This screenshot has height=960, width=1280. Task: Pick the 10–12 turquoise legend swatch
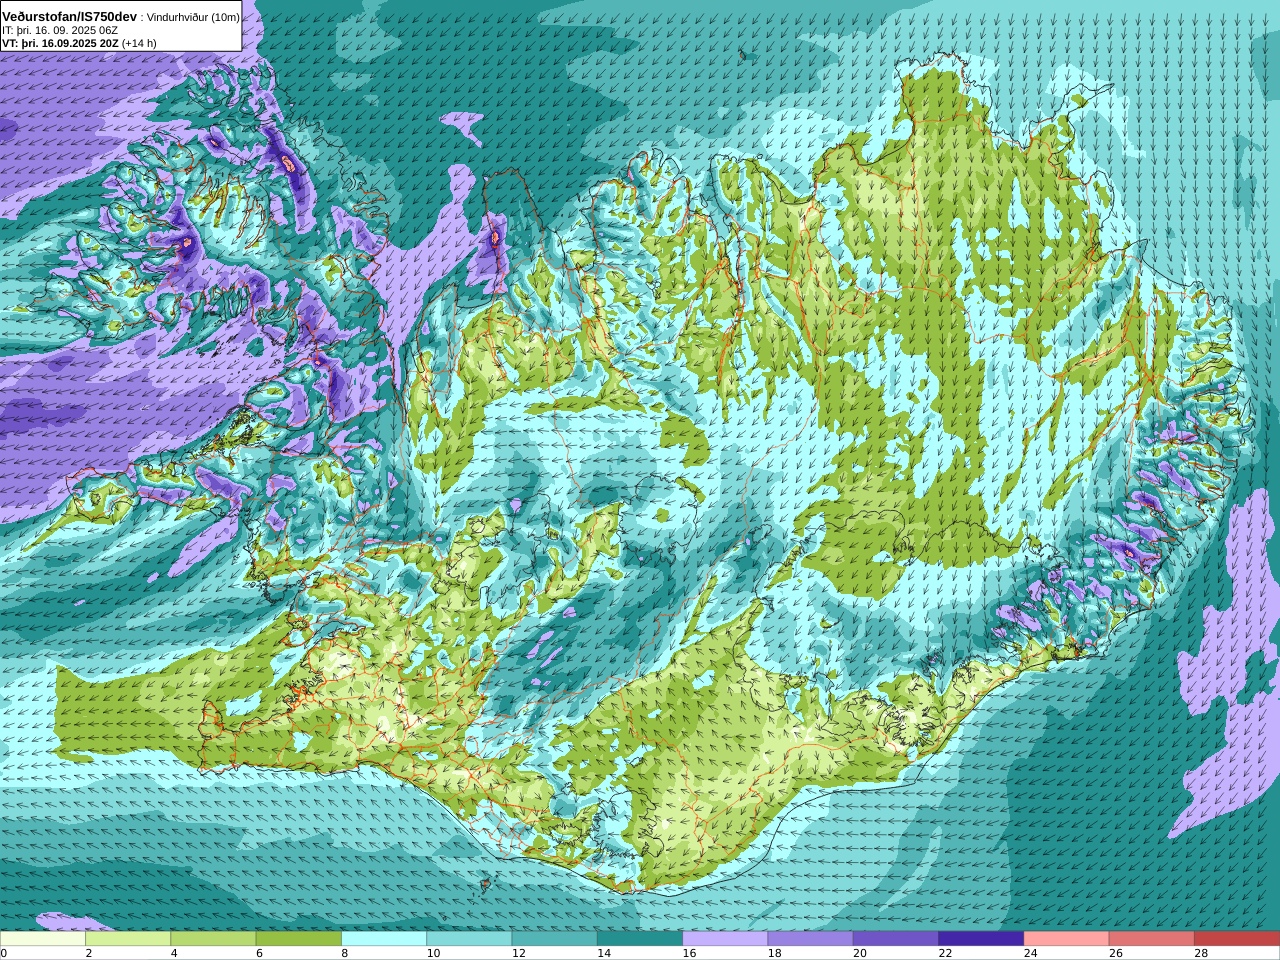(469, 939)
